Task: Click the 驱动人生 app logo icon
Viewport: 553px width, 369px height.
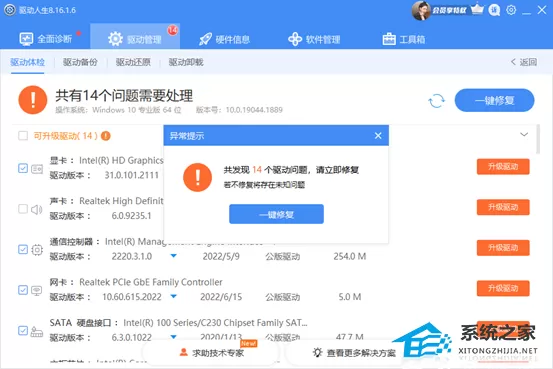Action: [x=10, y=10]
